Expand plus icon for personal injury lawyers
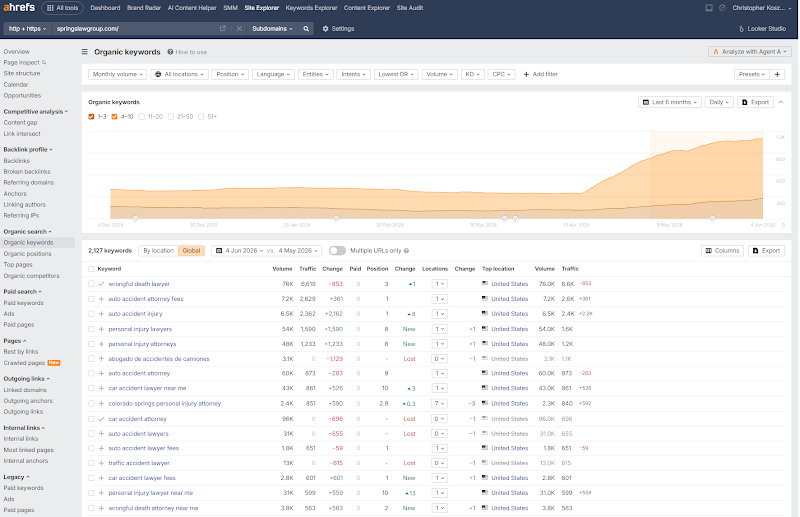Screen dimensions: 800x517 point(102,329)
